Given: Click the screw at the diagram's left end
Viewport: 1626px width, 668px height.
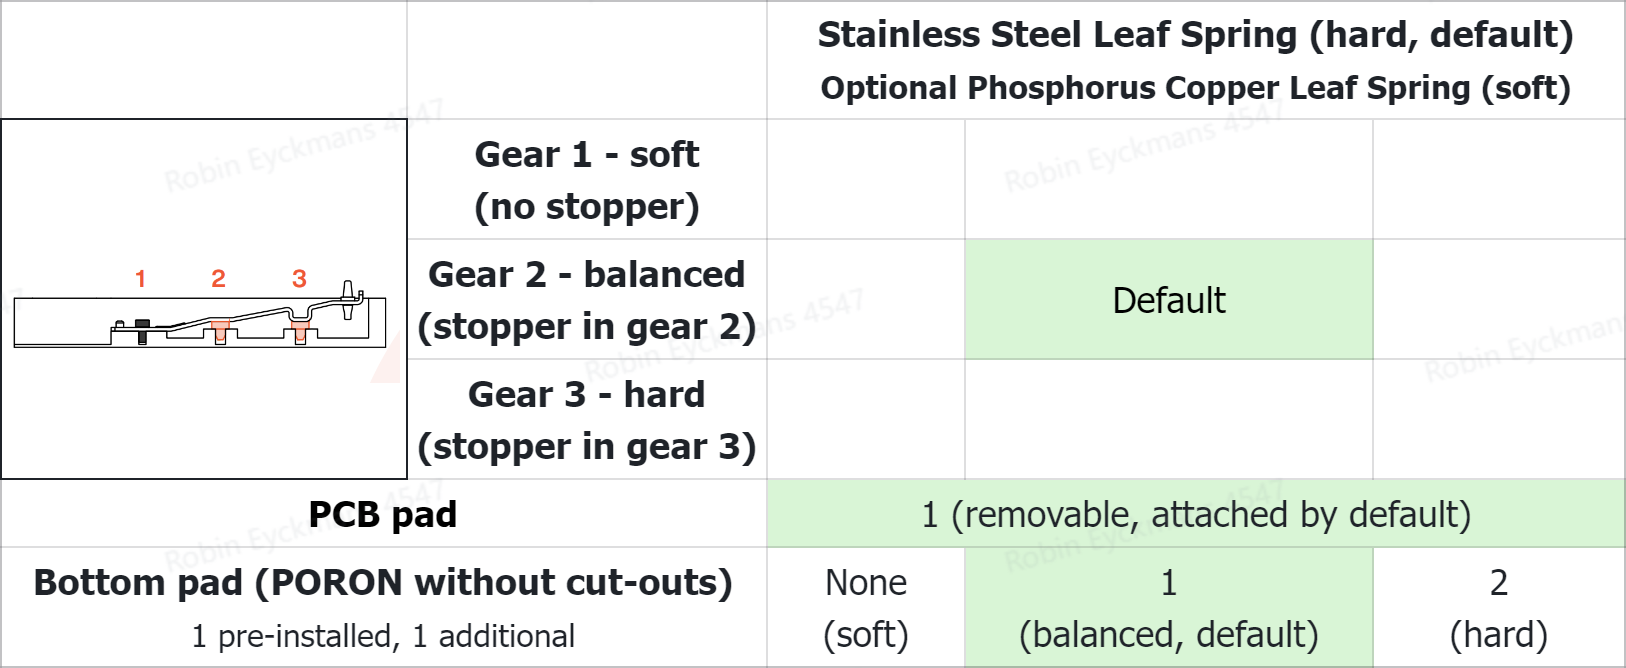Looking at the screenshot, I should pyautogui.click(x=141, y=331).
